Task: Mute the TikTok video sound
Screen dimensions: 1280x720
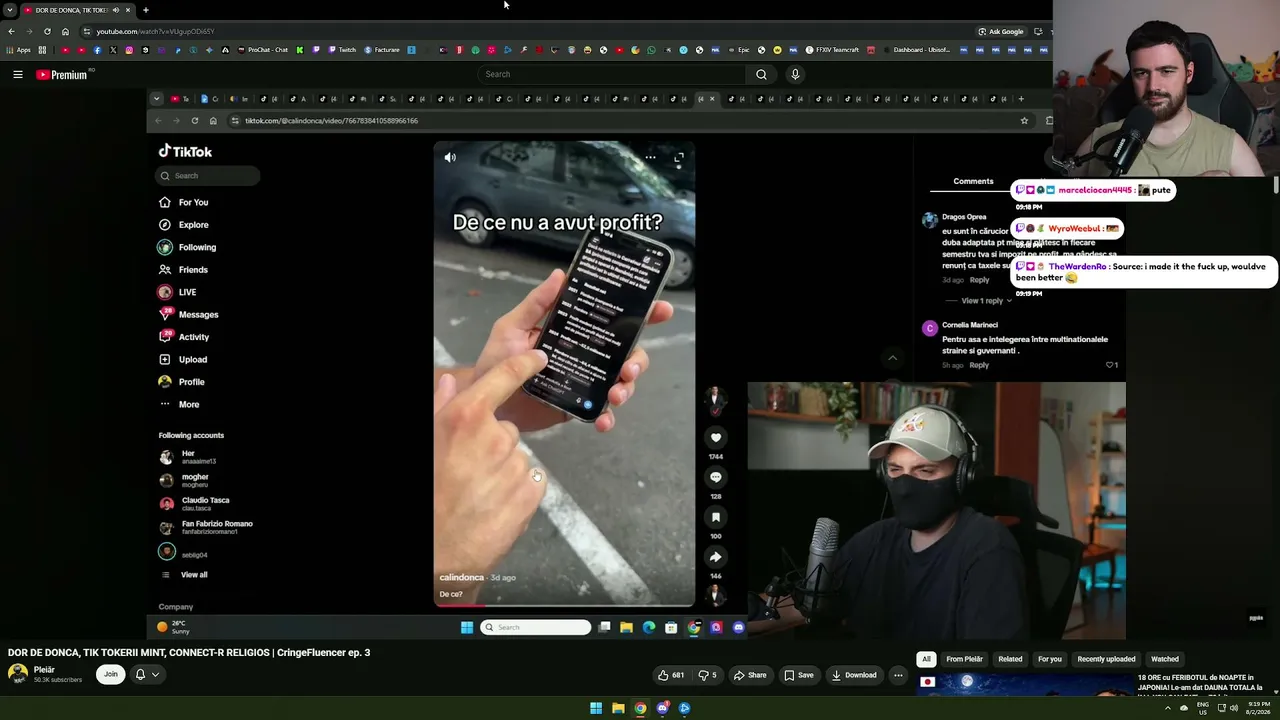Action: point(450,157)
